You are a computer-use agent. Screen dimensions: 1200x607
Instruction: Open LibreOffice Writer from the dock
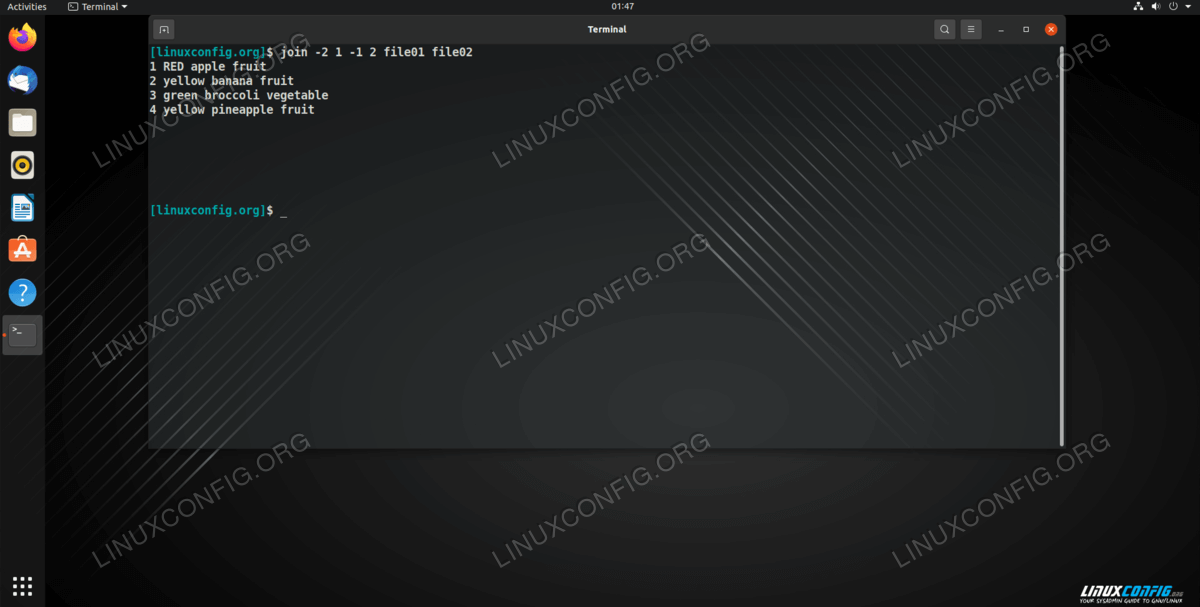[22, 208]
